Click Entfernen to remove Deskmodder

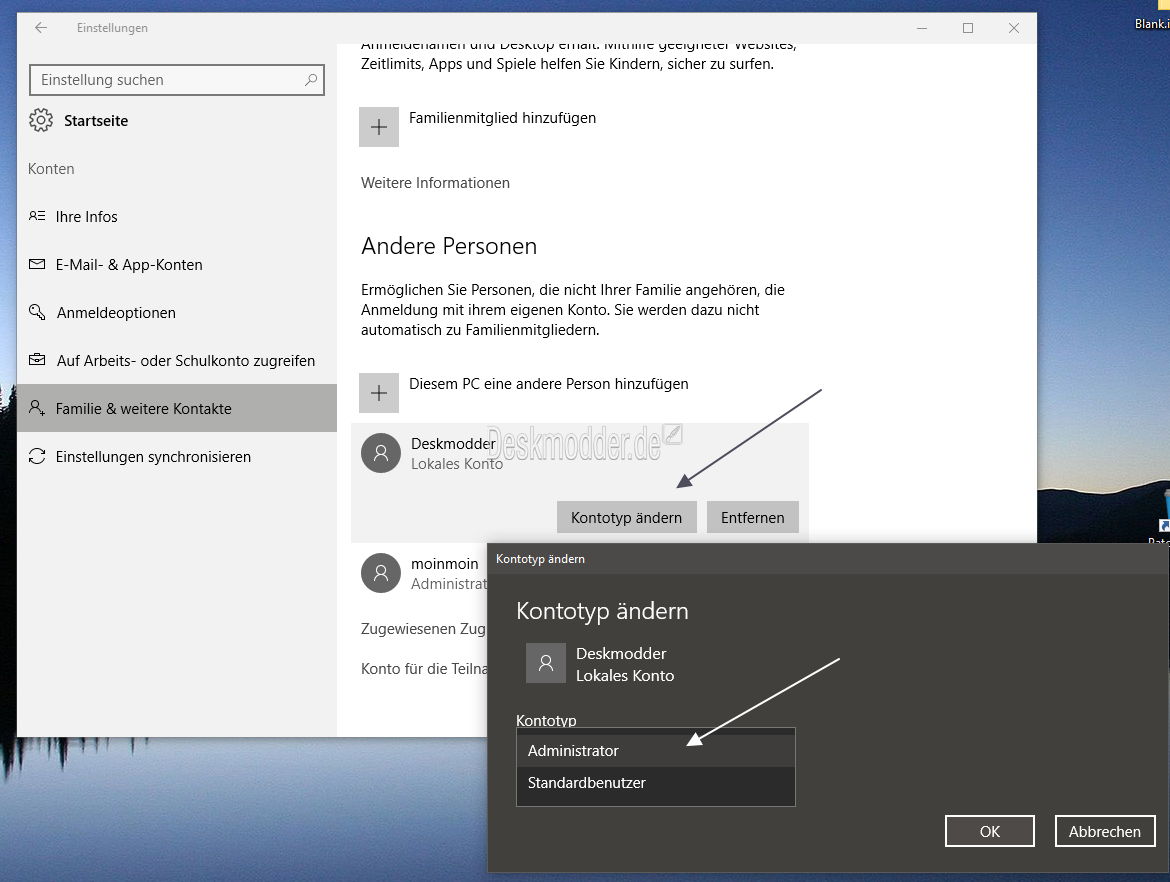pyautogui.click(x=752, y=517)
